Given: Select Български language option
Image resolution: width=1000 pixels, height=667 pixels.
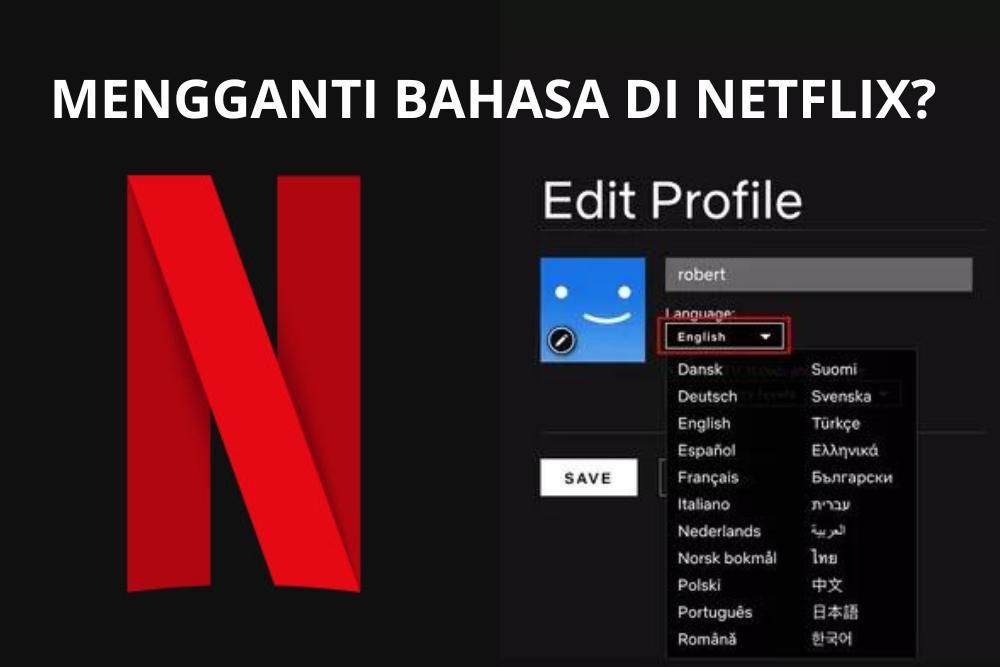Looking at the screenshot, I should [x=851, y=478].
